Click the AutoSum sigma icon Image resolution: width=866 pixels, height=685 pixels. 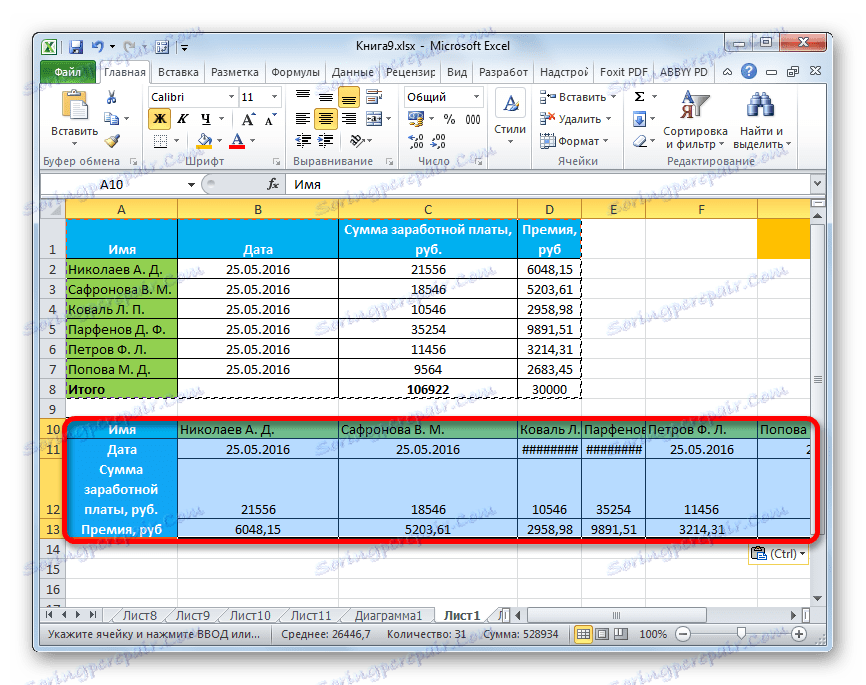click(x=638, y=96)
